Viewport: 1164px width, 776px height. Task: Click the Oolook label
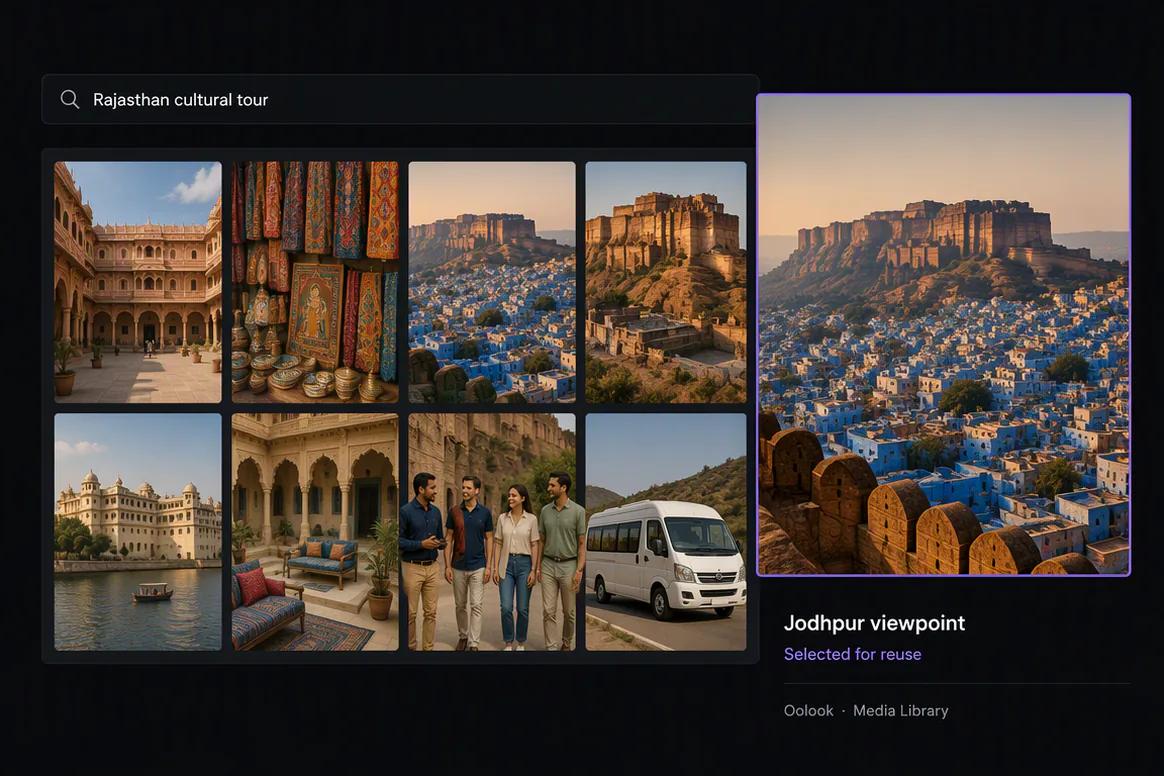(808, 711)
